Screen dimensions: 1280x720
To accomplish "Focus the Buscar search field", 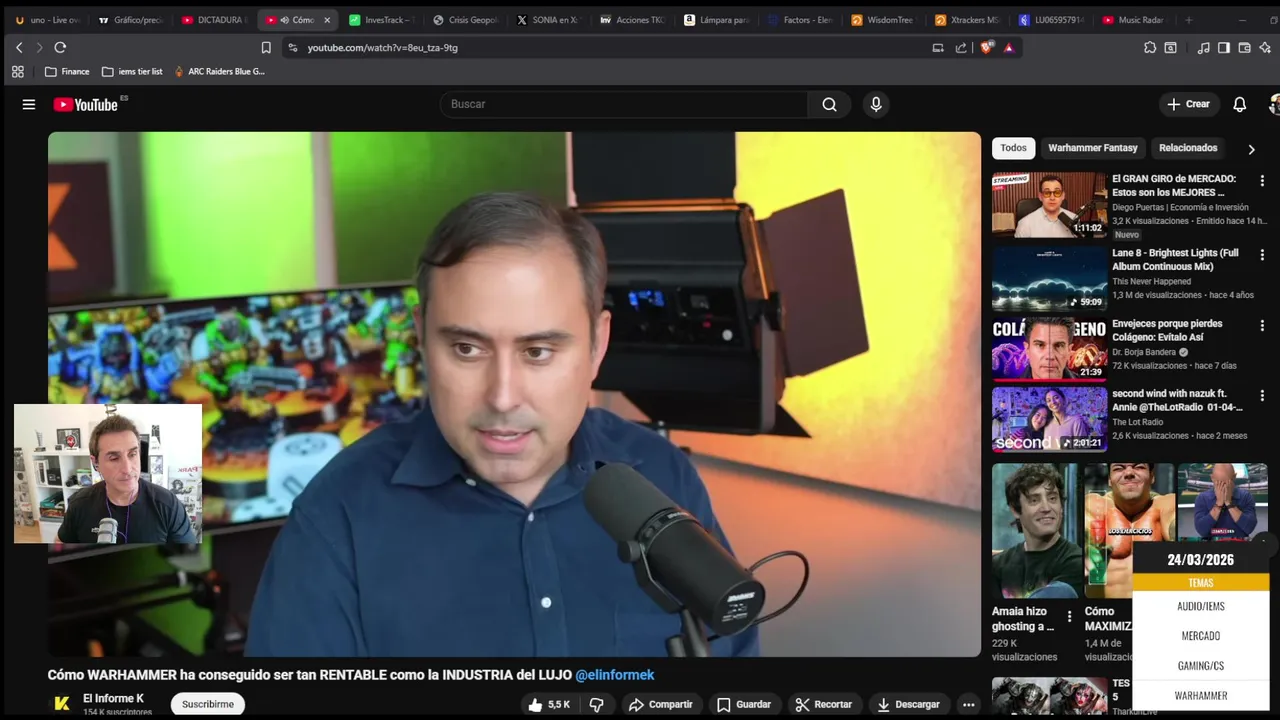I will tap(624, 104).
